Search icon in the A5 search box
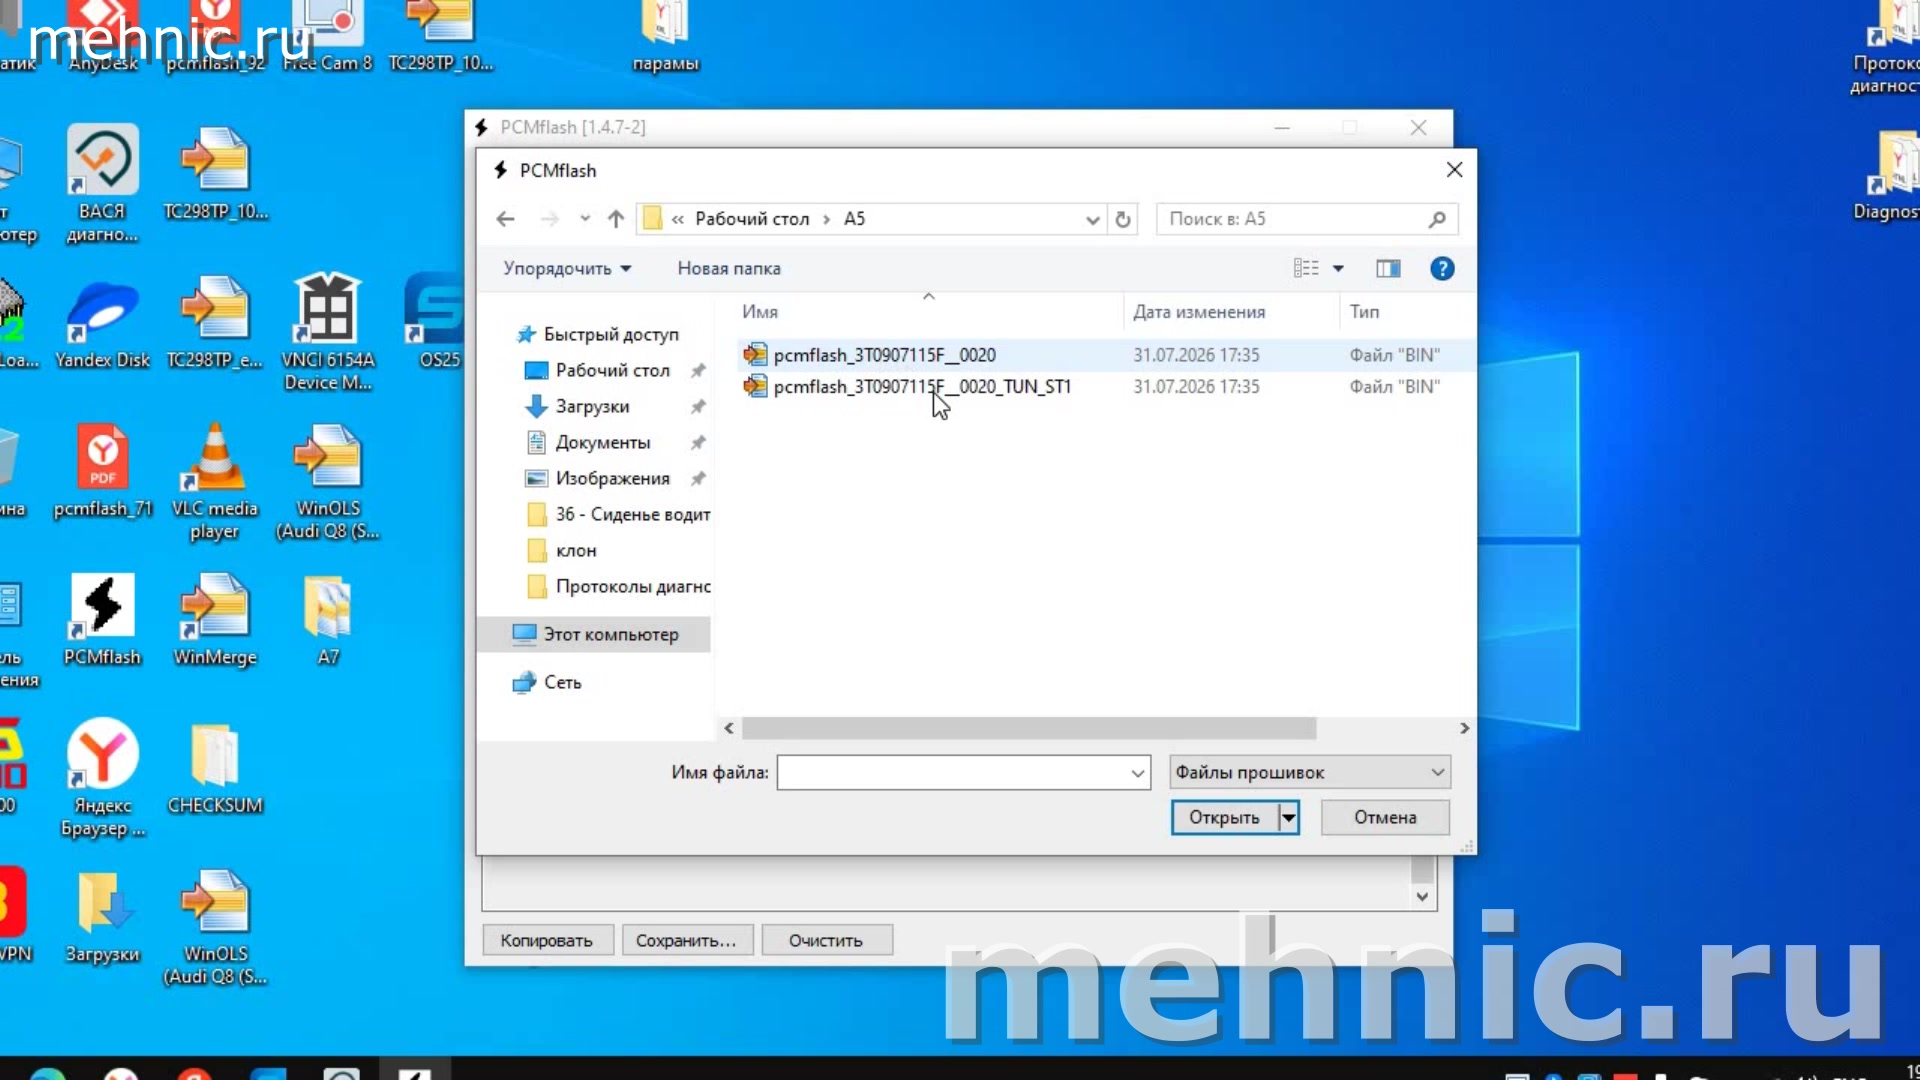 (1437, 219)
